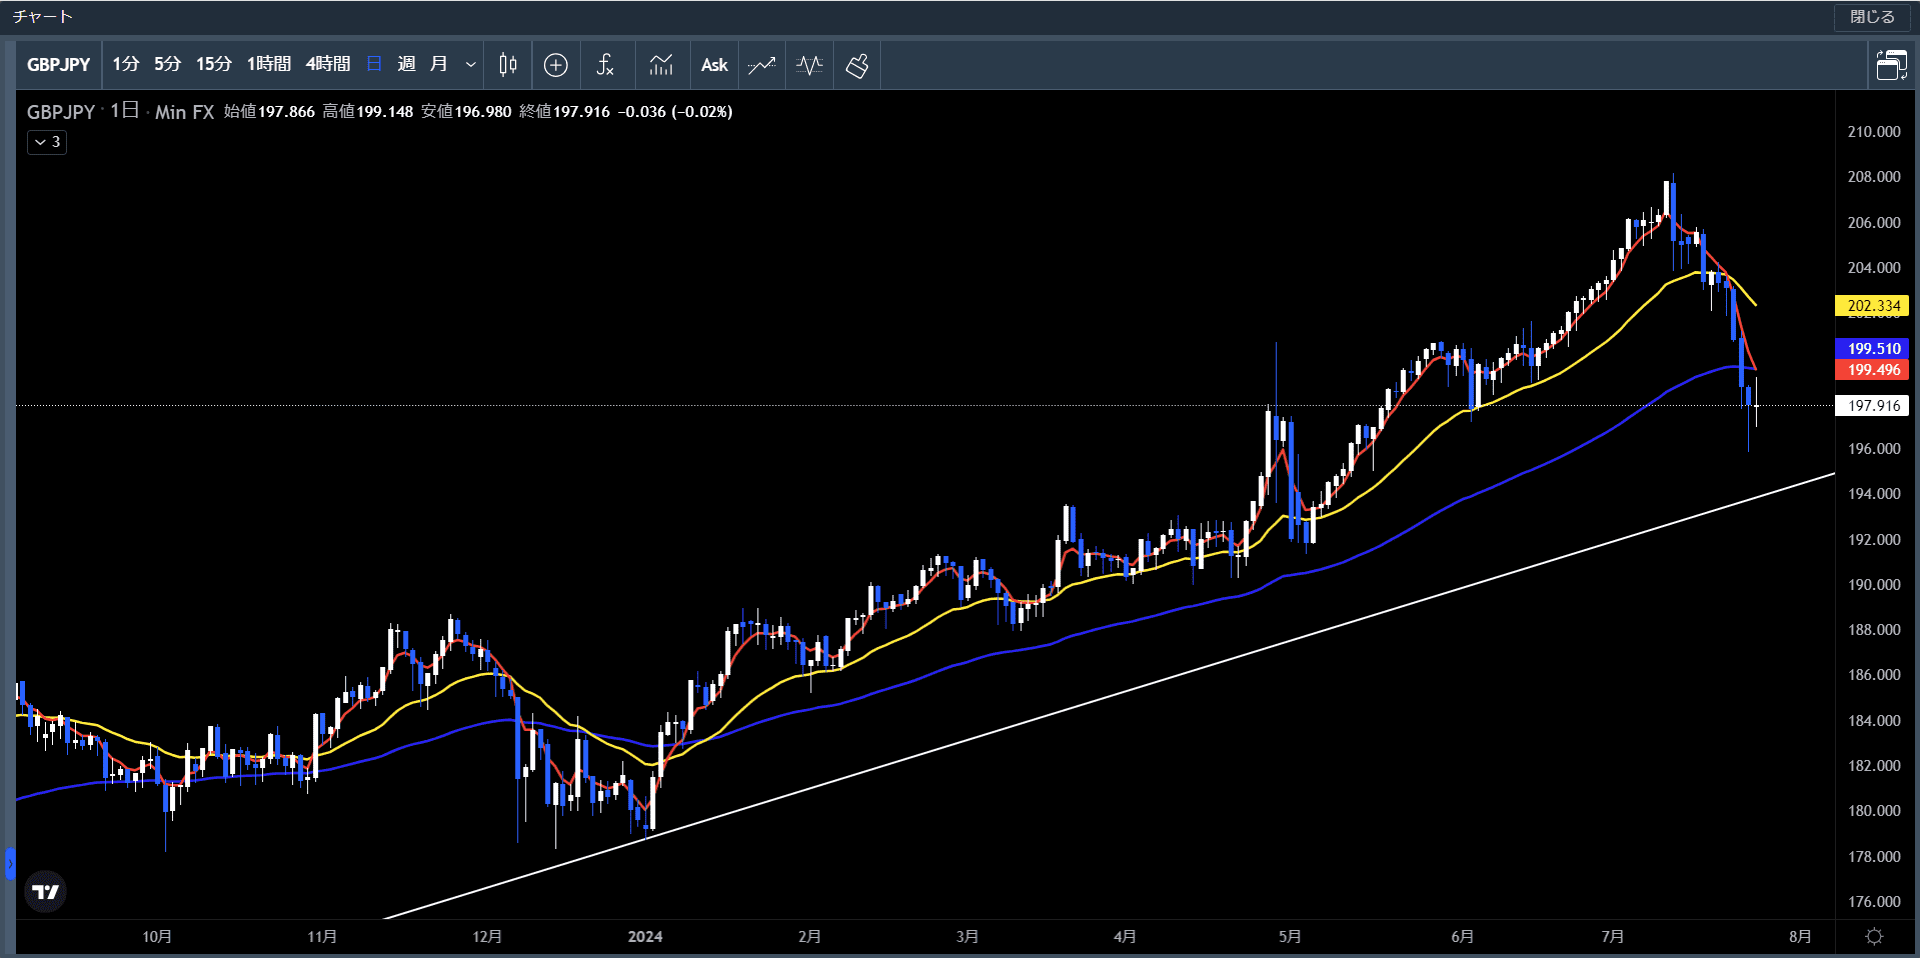Click the waveform pulse icon
The width and height of the screenshot is (1920, 958).
tap(810, 65)
